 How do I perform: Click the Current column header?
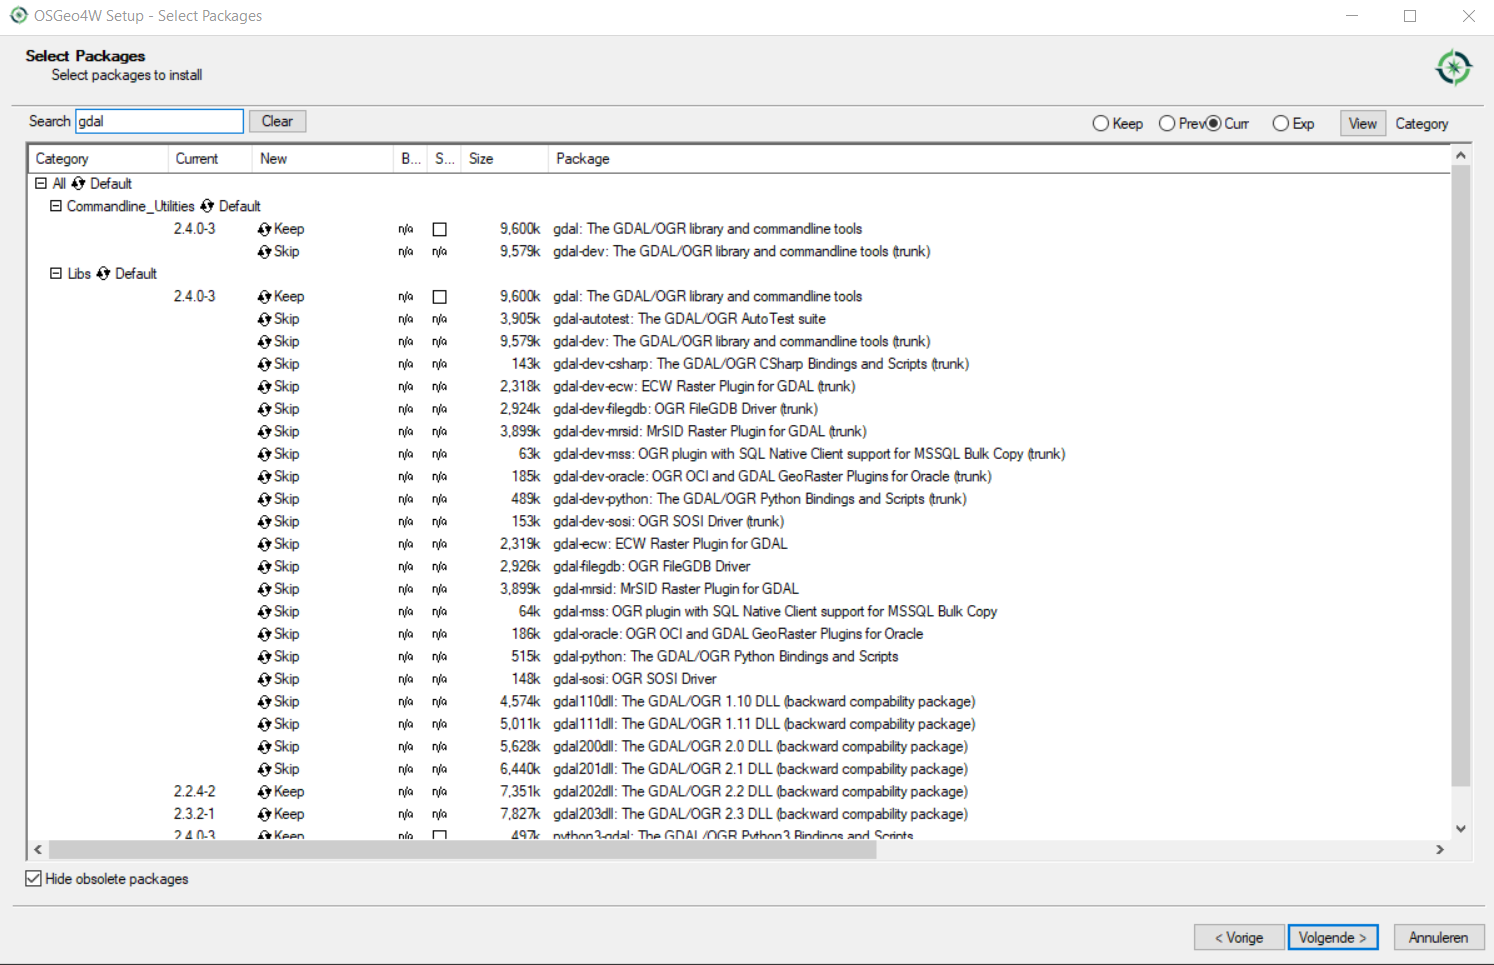coord(210,159)
